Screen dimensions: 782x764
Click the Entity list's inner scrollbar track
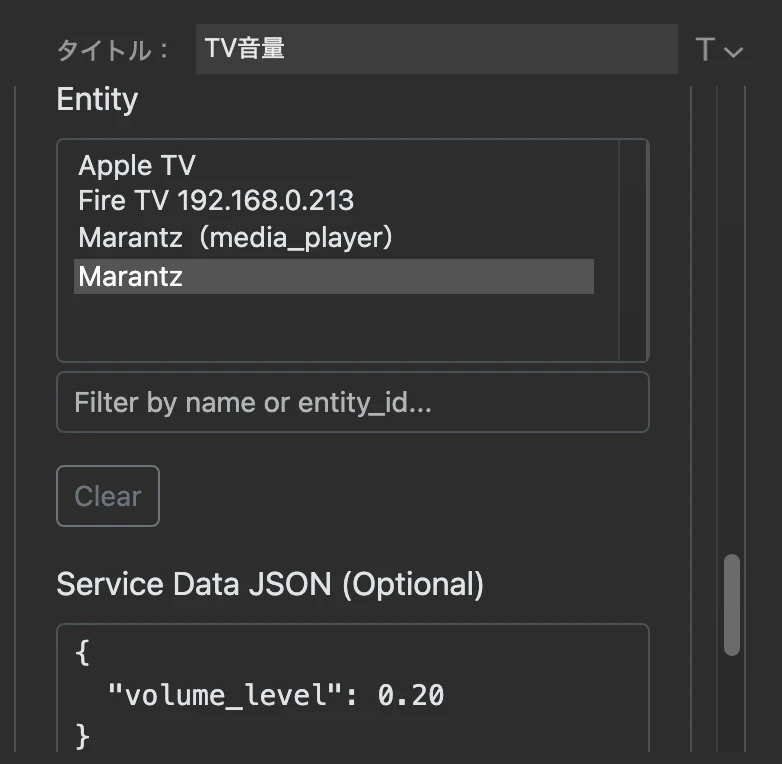[x=633, y=250]
